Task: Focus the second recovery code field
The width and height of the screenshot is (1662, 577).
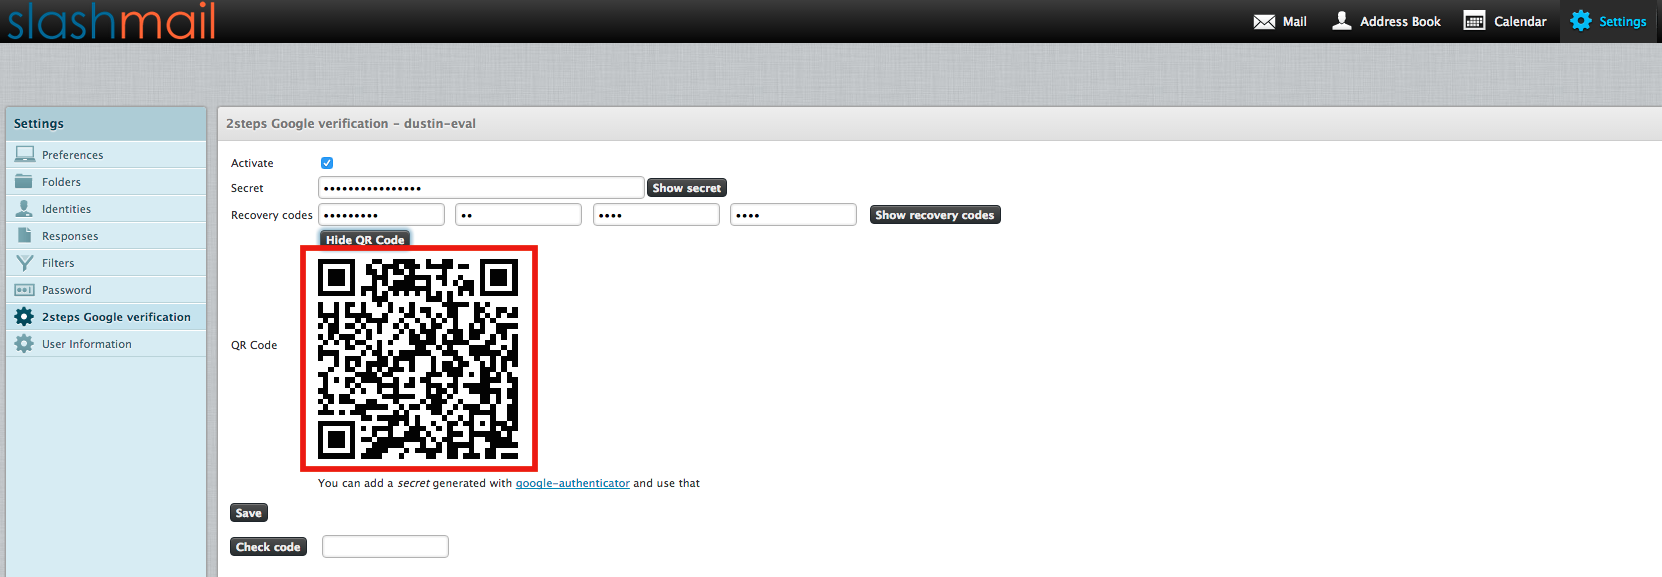Action: coord(518,215)
